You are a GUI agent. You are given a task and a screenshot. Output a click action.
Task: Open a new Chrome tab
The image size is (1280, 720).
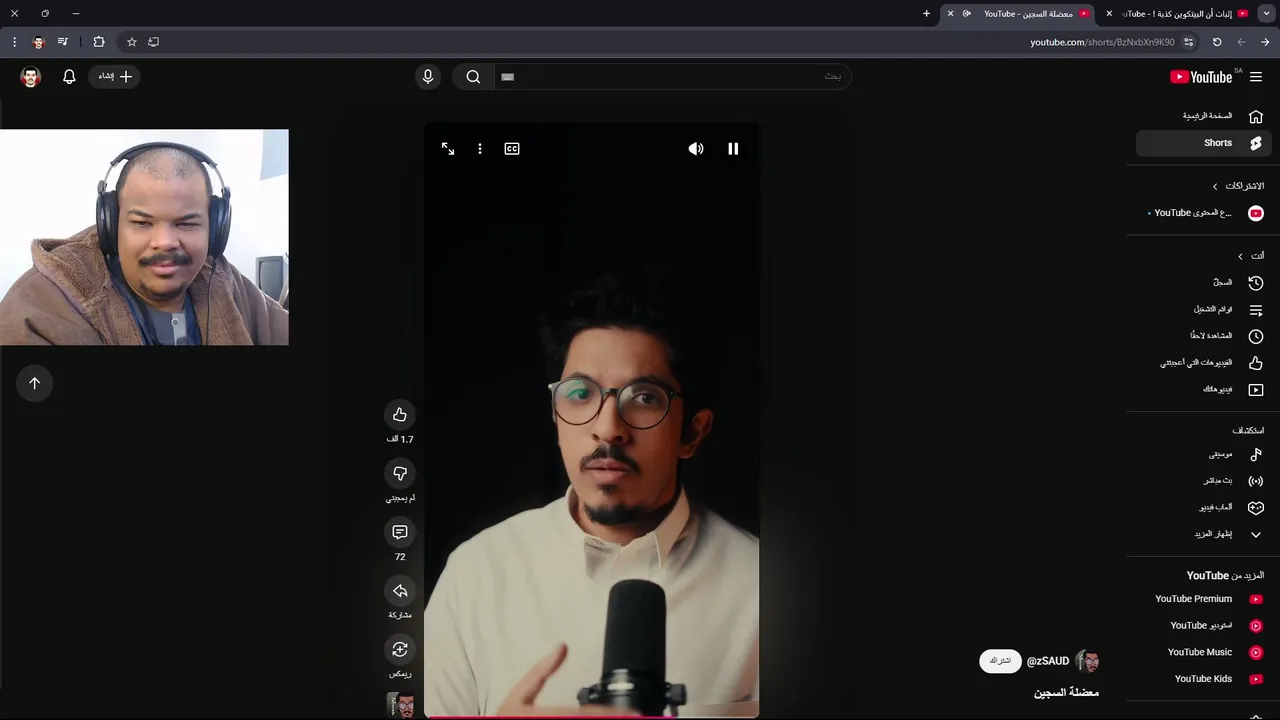tap(926, 14)
